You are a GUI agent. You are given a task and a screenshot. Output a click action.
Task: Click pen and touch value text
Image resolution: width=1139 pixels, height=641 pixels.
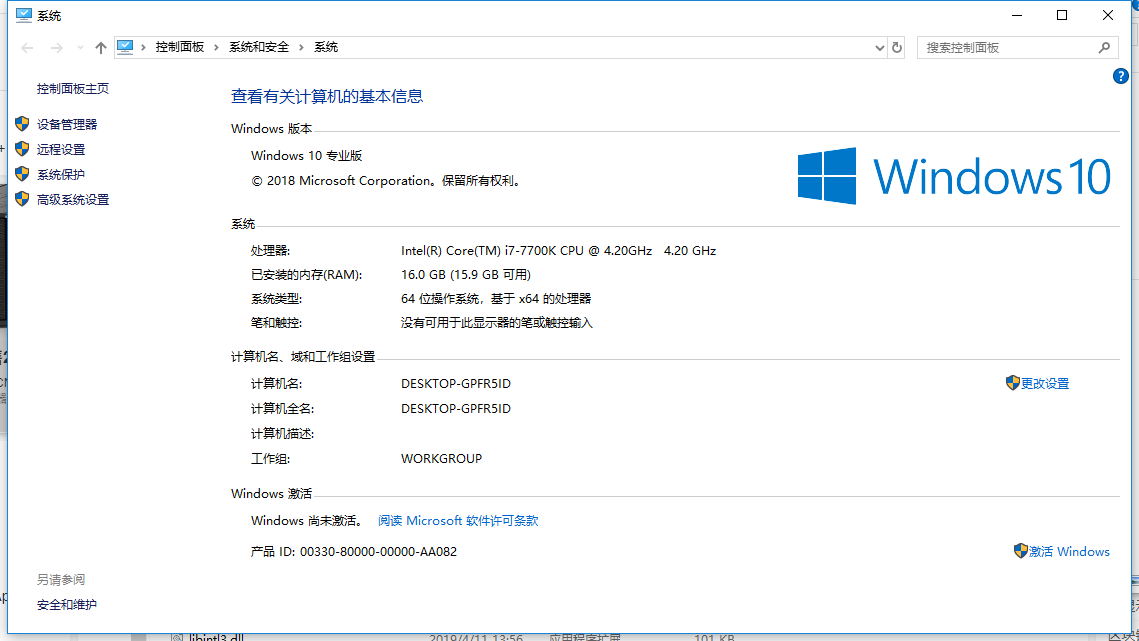[497, 323]
